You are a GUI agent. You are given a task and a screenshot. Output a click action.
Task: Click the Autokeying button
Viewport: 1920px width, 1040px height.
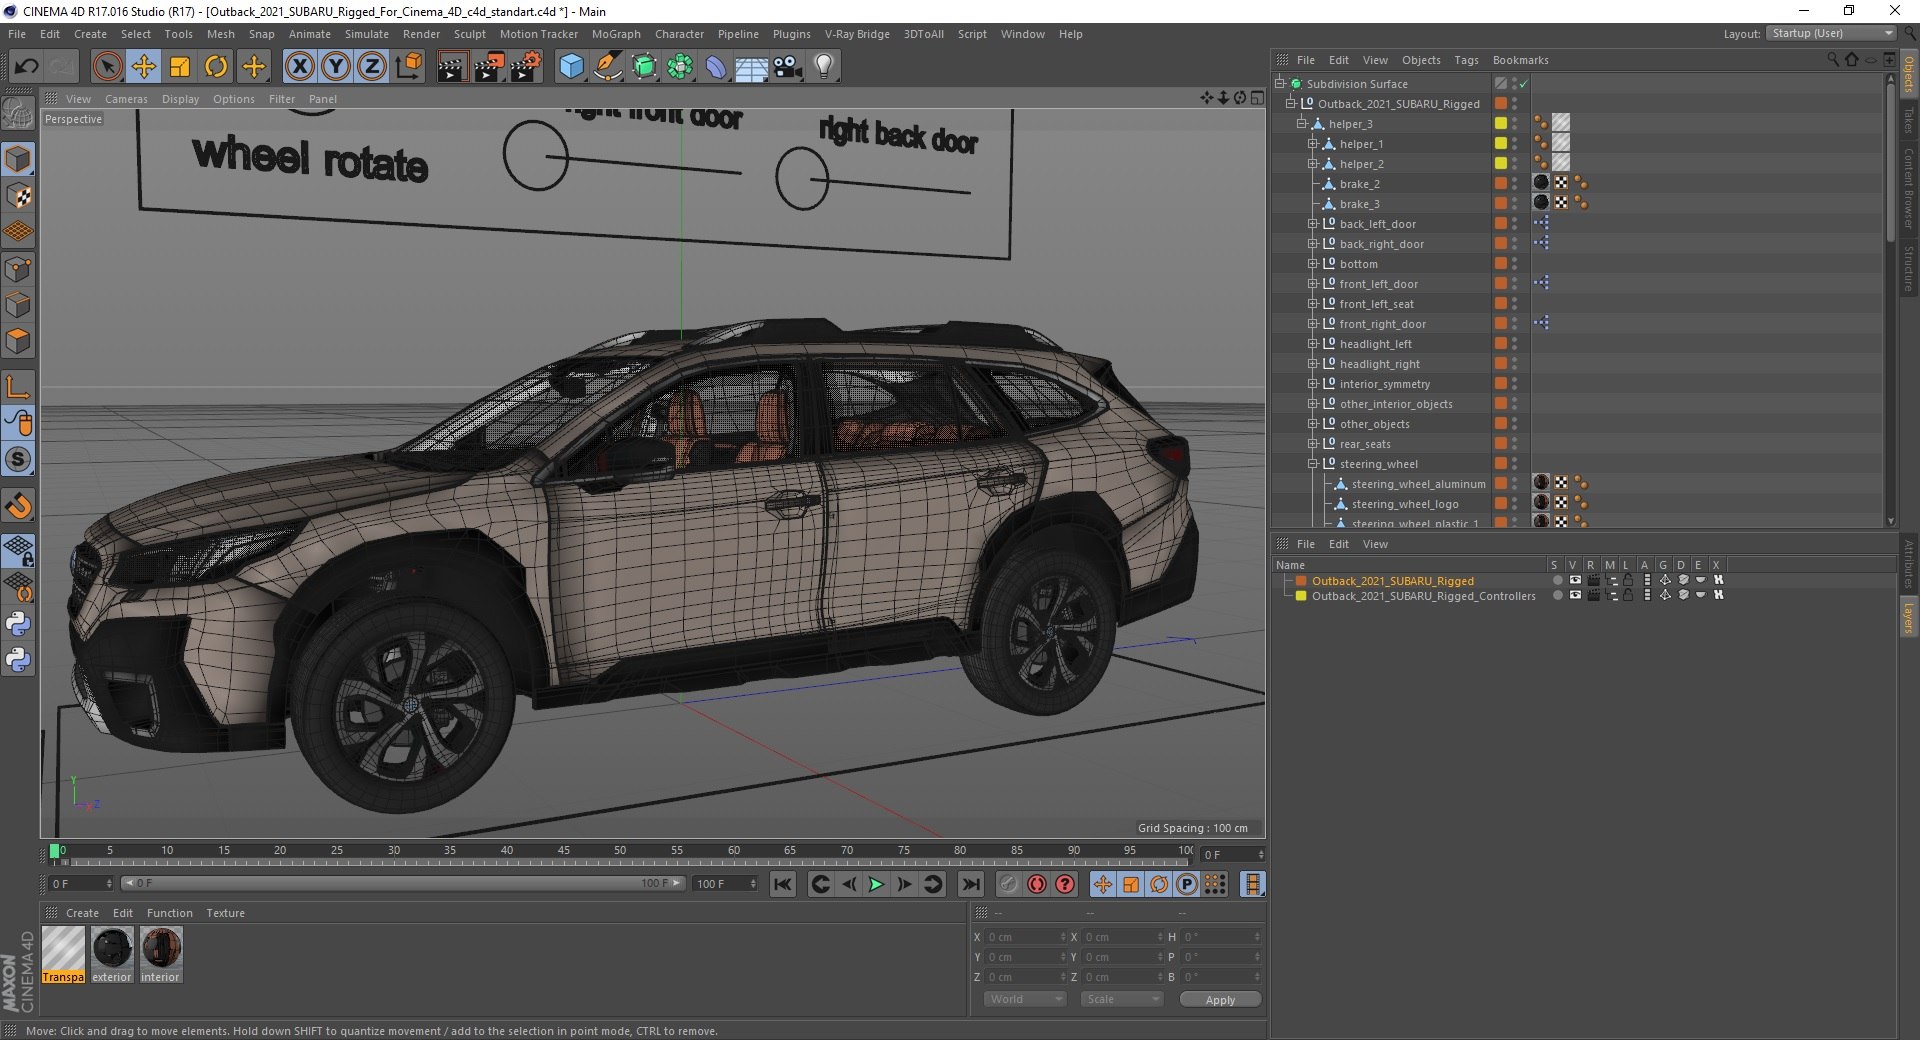coord(1037,884)
